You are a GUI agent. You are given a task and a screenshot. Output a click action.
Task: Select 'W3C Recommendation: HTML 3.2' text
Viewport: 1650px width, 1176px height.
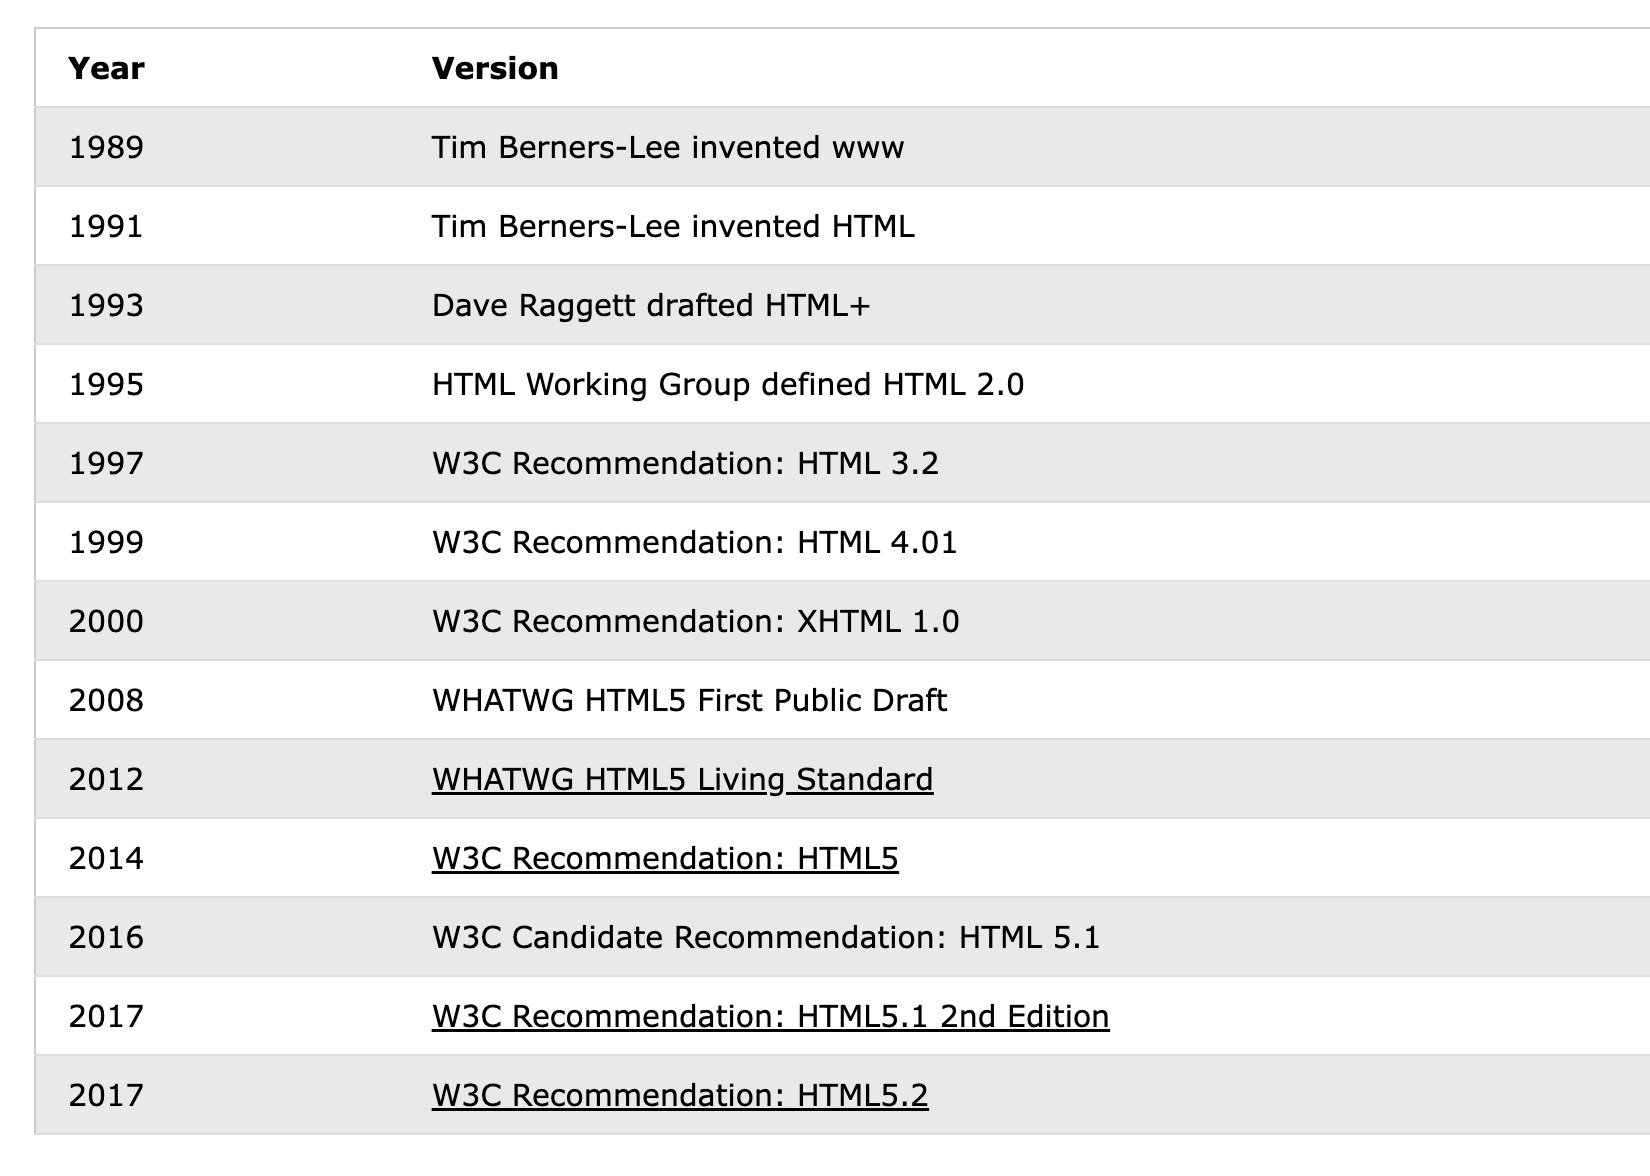[x=685, y=463]
